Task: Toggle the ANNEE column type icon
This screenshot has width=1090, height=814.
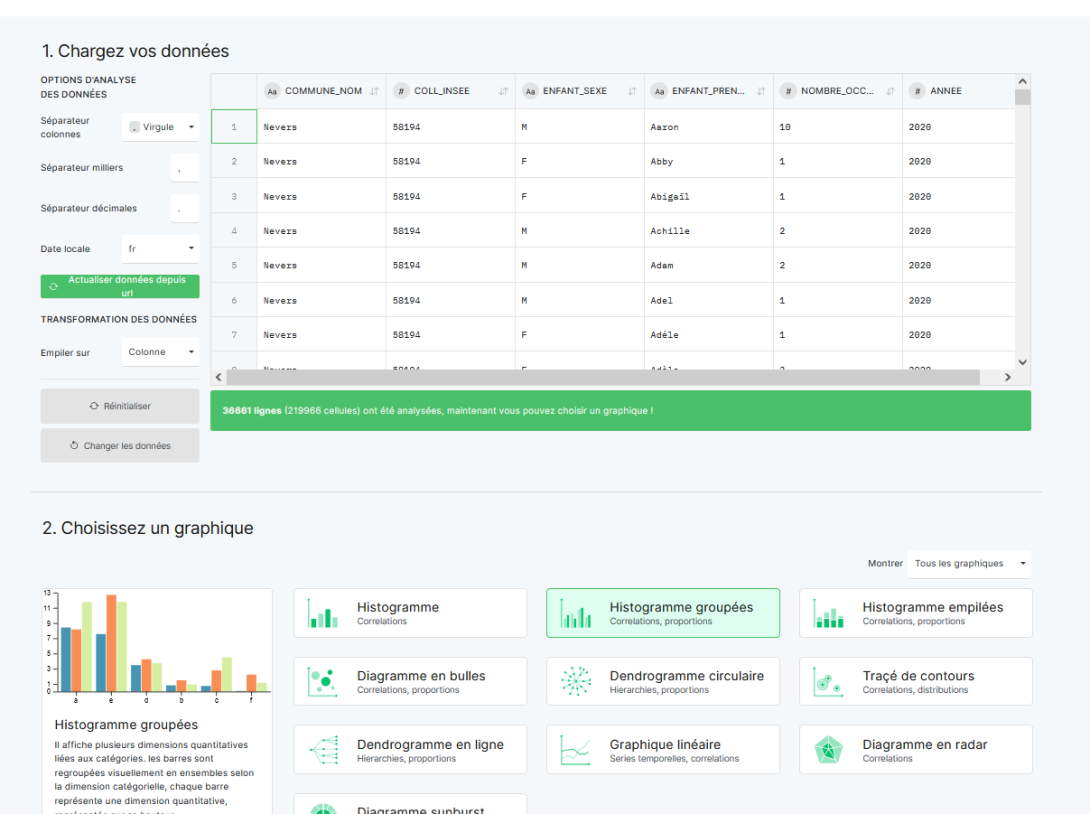Action: coord(917,91)
